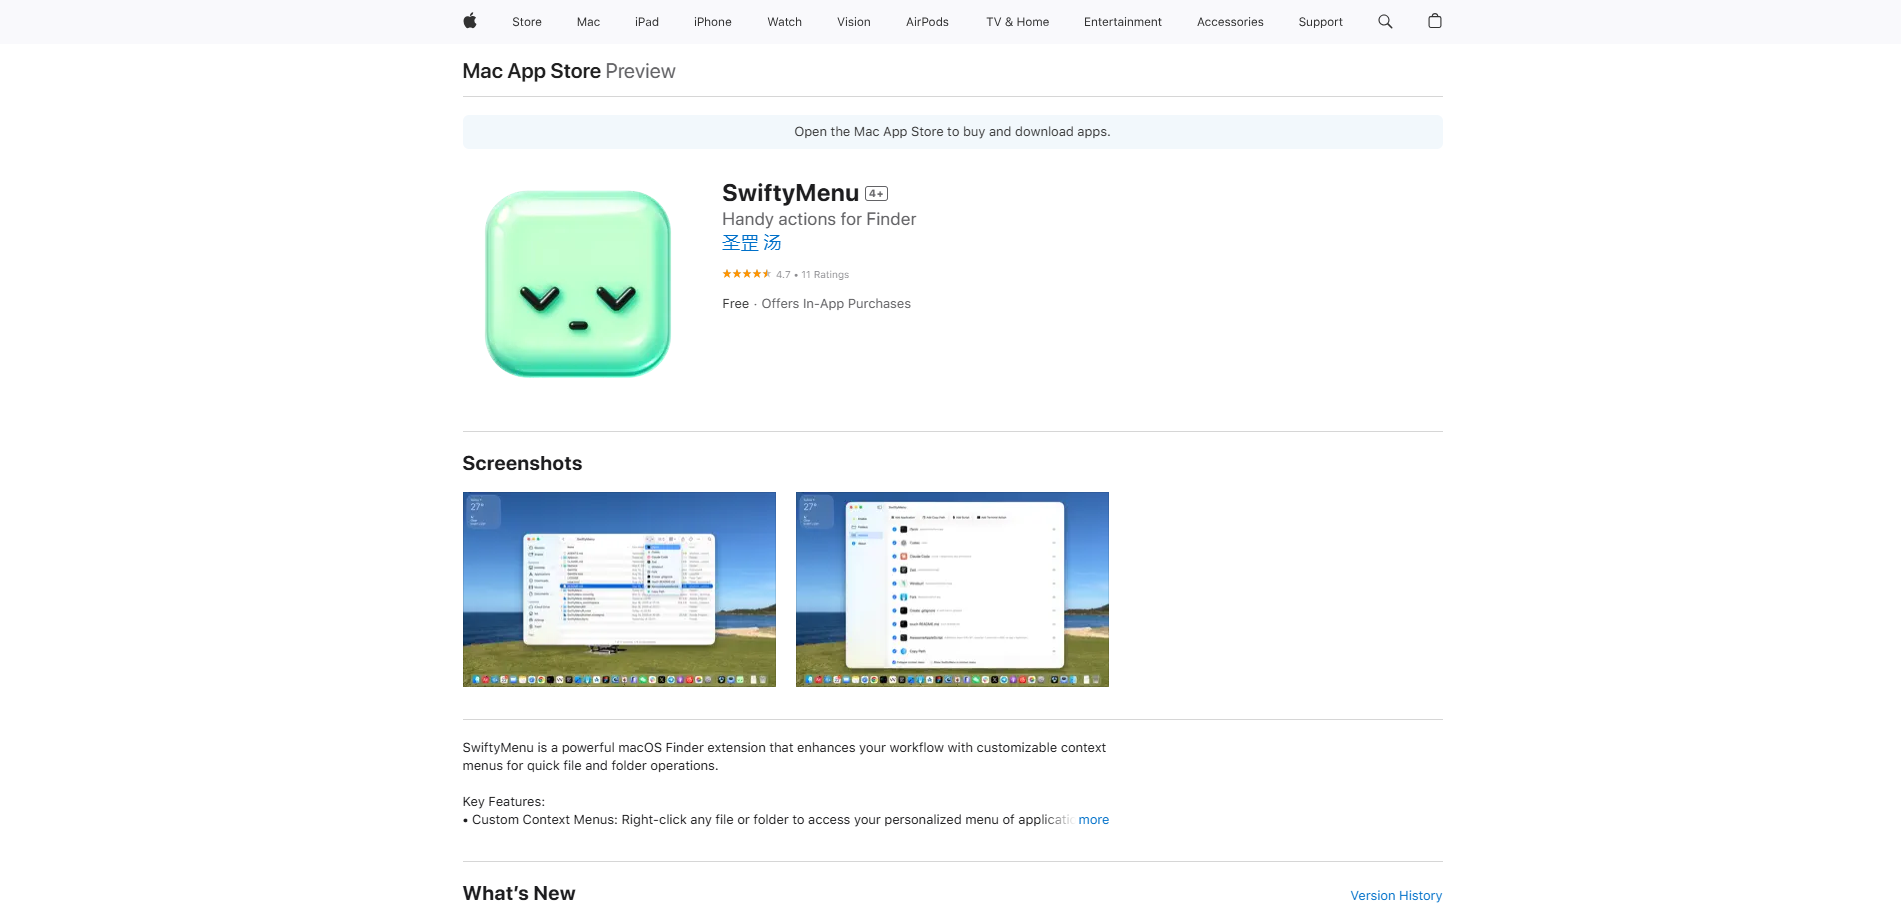1901x919 pixels.
Task: Click the Apple logo in the menu bar
Action: (470, 21)
